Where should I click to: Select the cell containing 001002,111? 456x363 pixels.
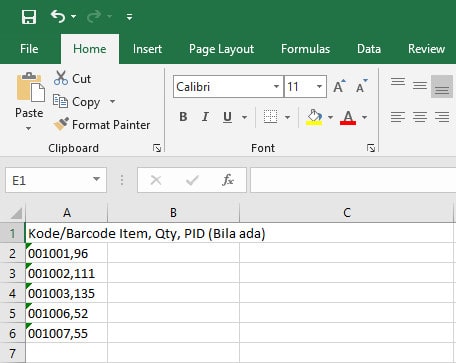(67, 273)
